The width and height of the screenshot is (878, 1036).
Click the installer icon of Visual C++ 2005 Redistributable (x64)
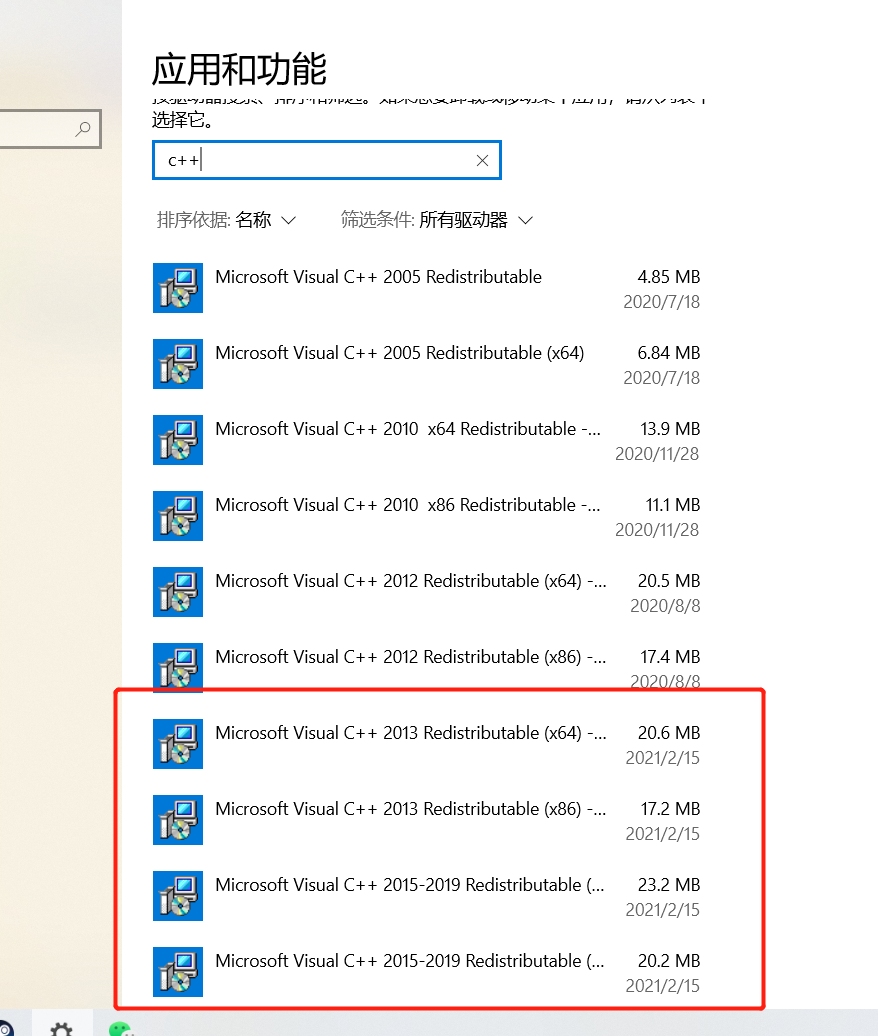coord(178,364)
